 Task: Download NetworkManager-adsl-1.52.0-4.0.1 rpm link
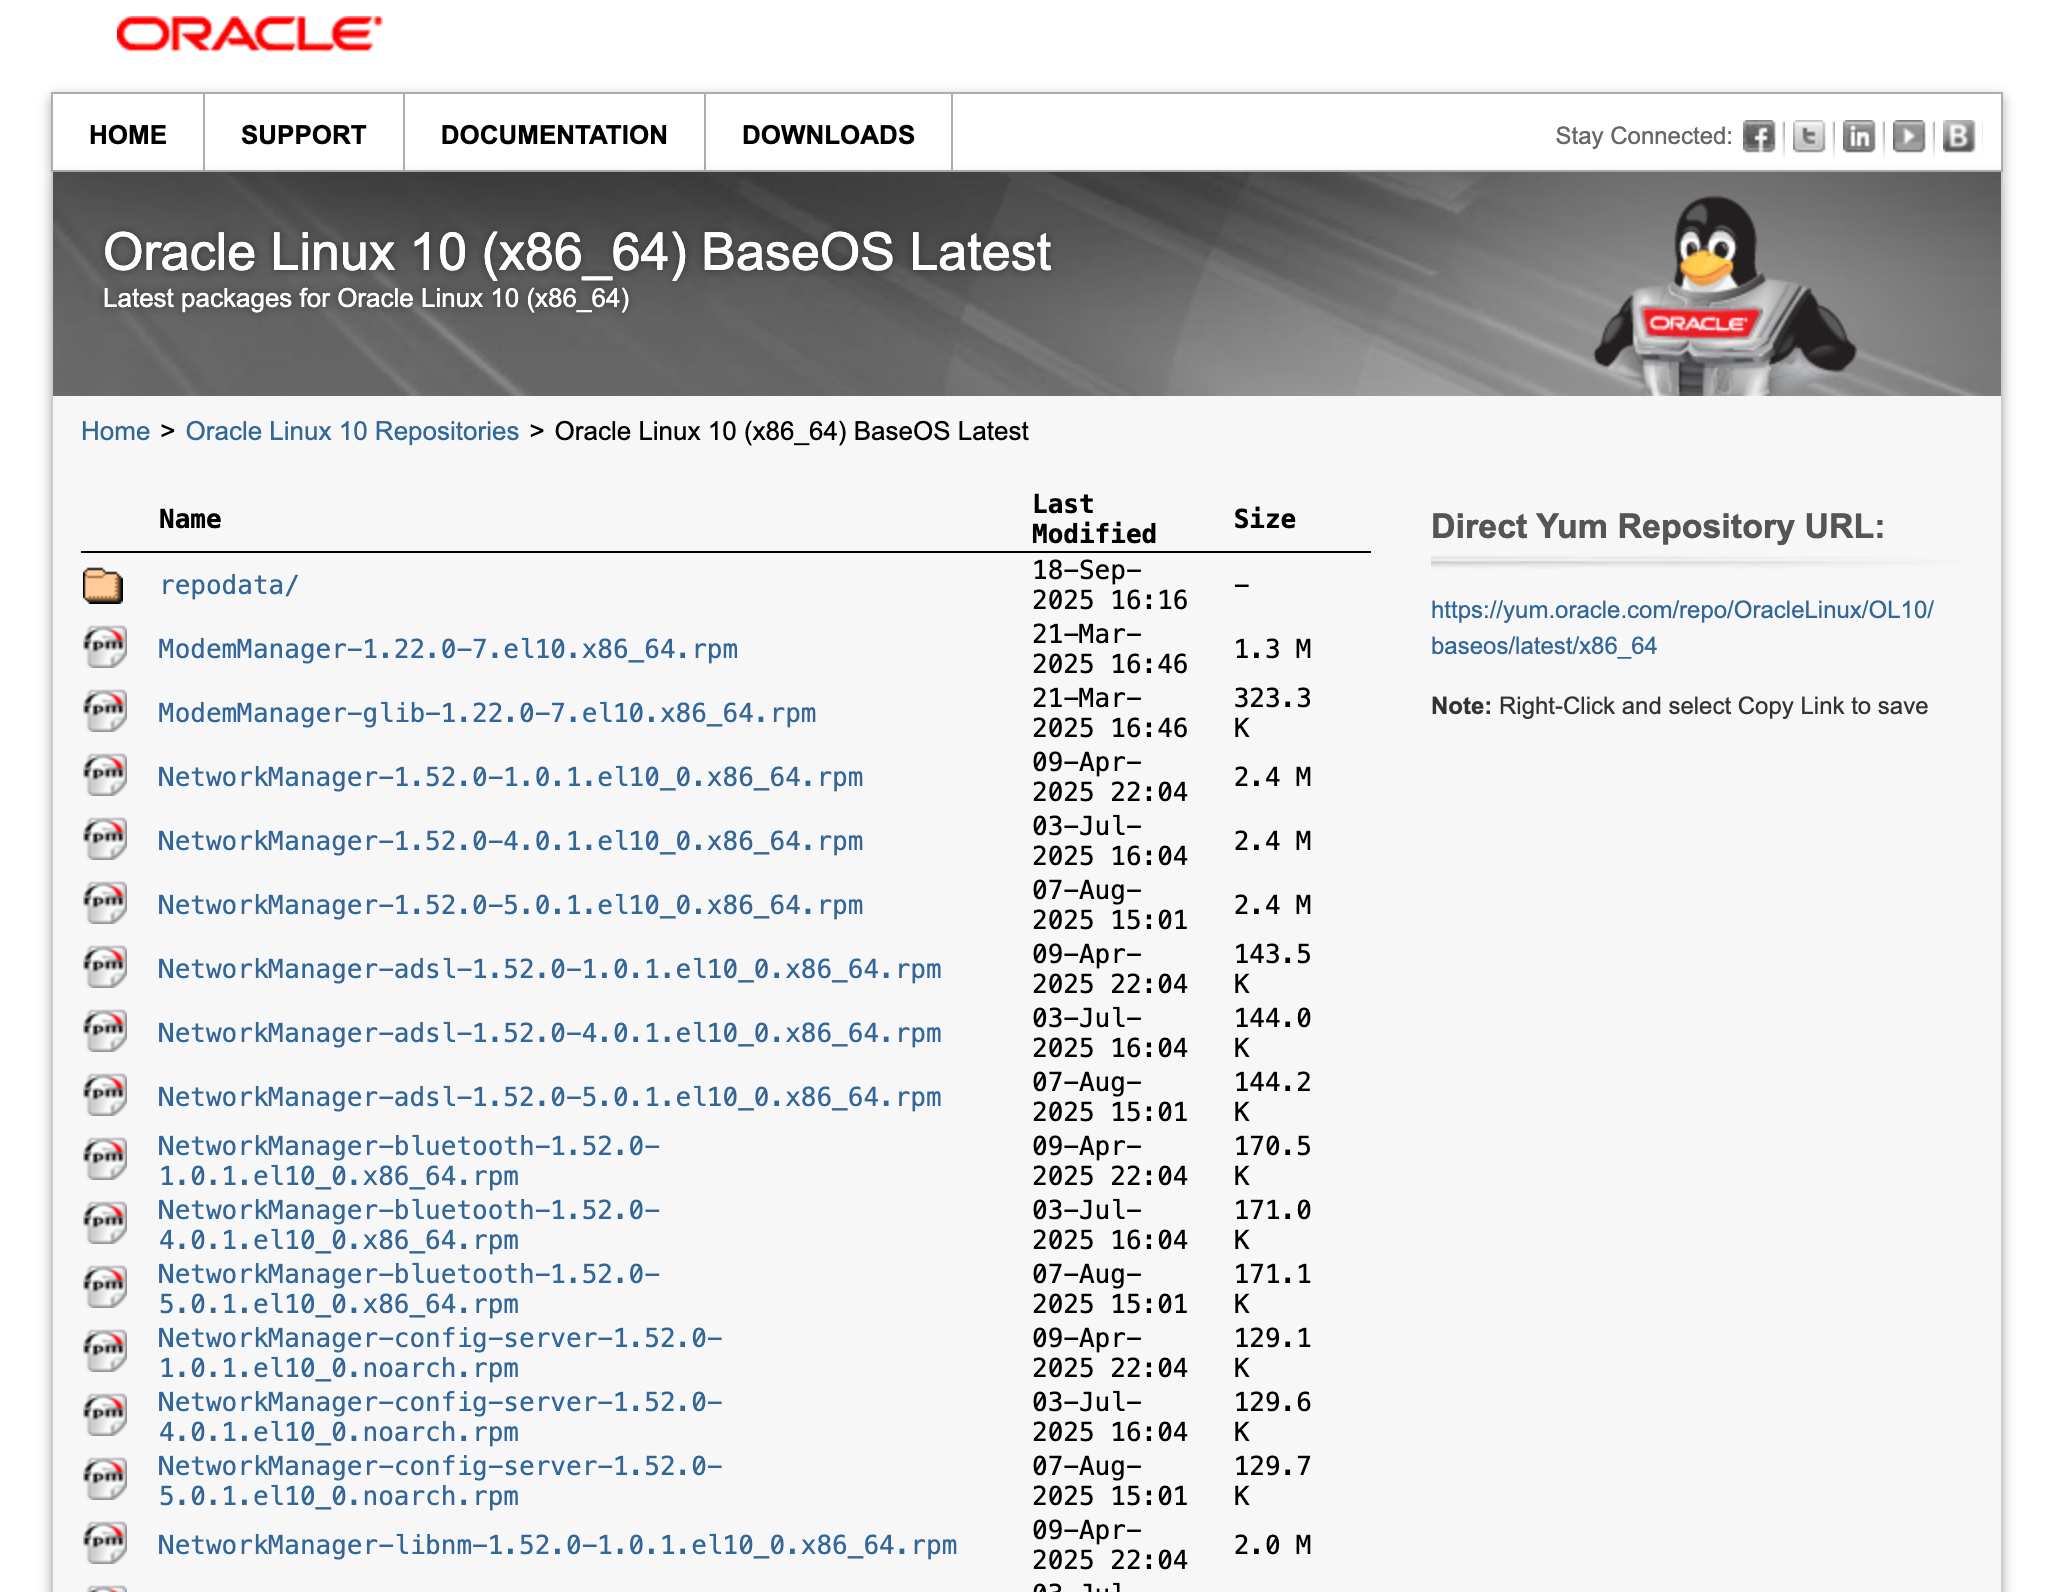pyautogui.click(x=550, y=1033)
